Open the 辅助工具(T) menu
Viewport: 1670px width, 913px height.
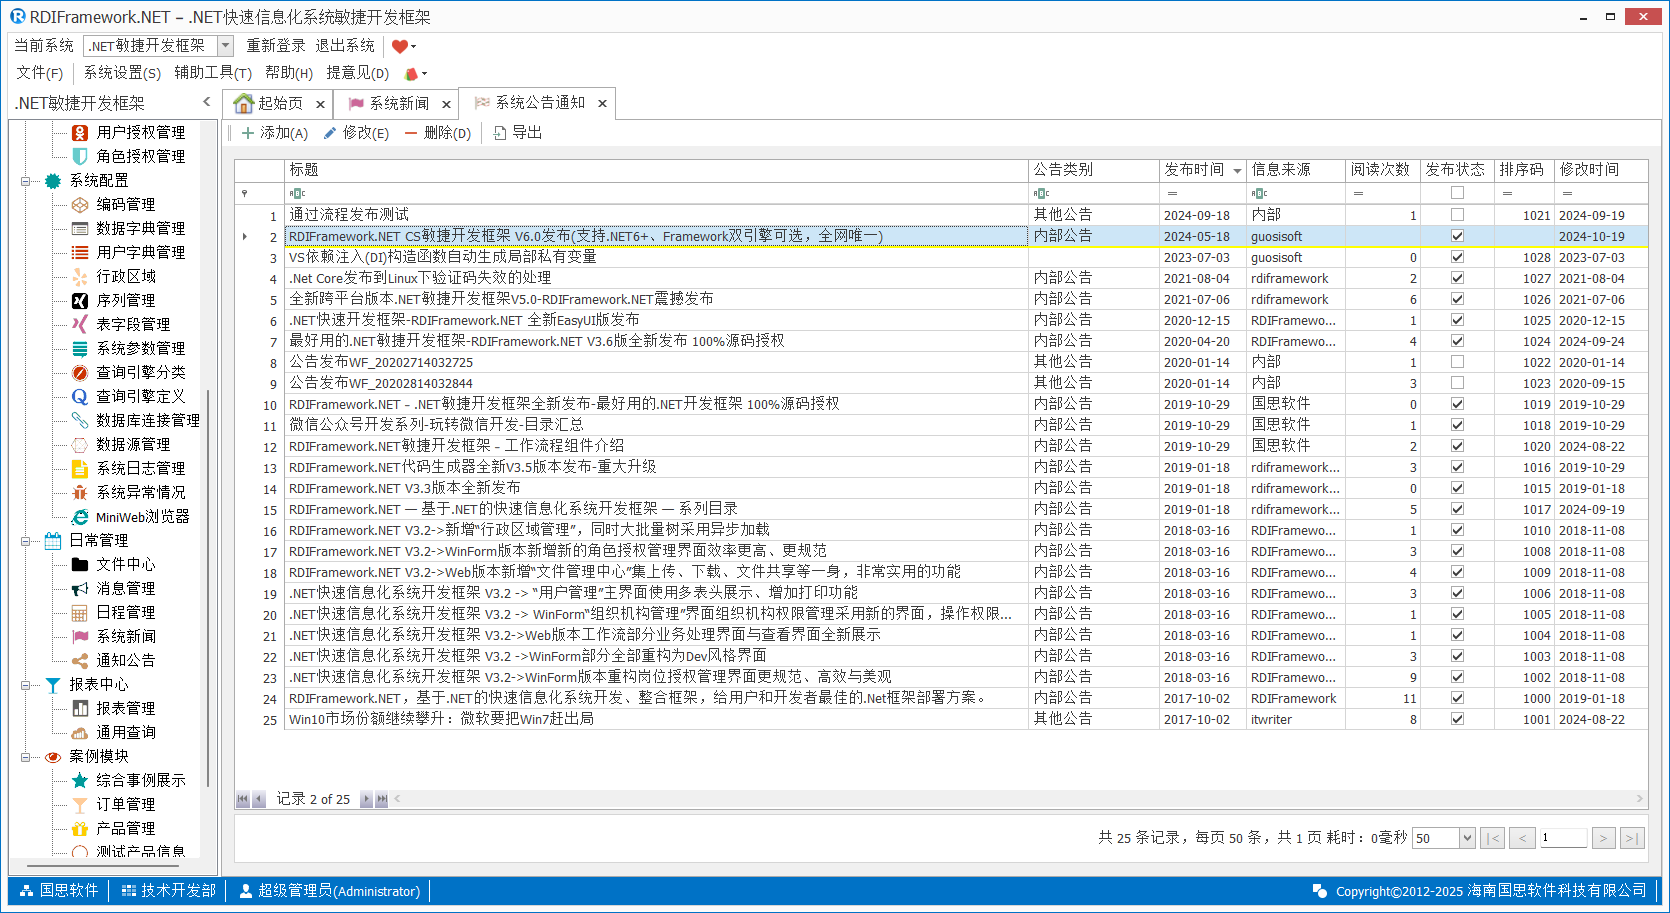click(212, 73)
